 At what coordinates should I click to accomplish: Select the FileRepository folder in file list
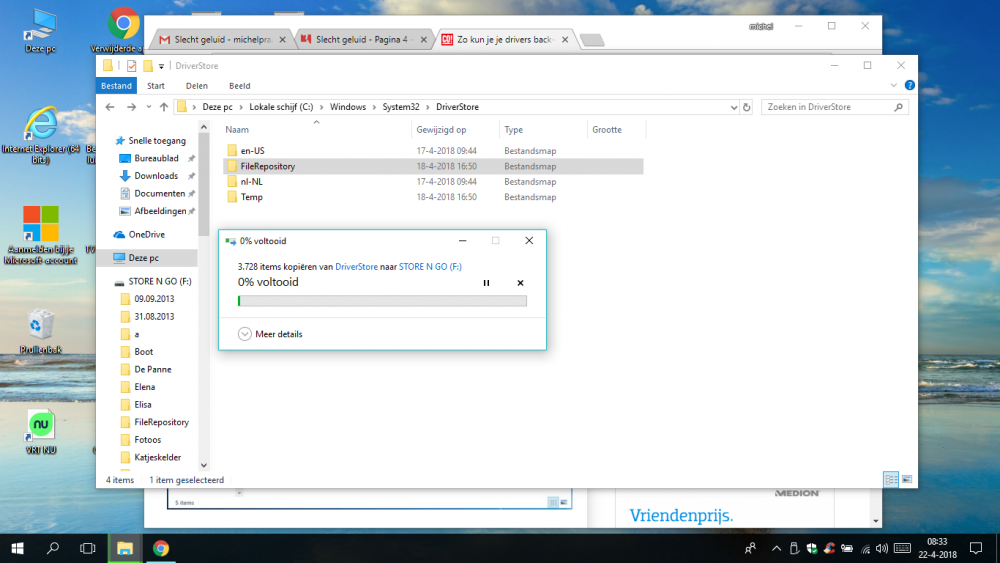[267, 166]
